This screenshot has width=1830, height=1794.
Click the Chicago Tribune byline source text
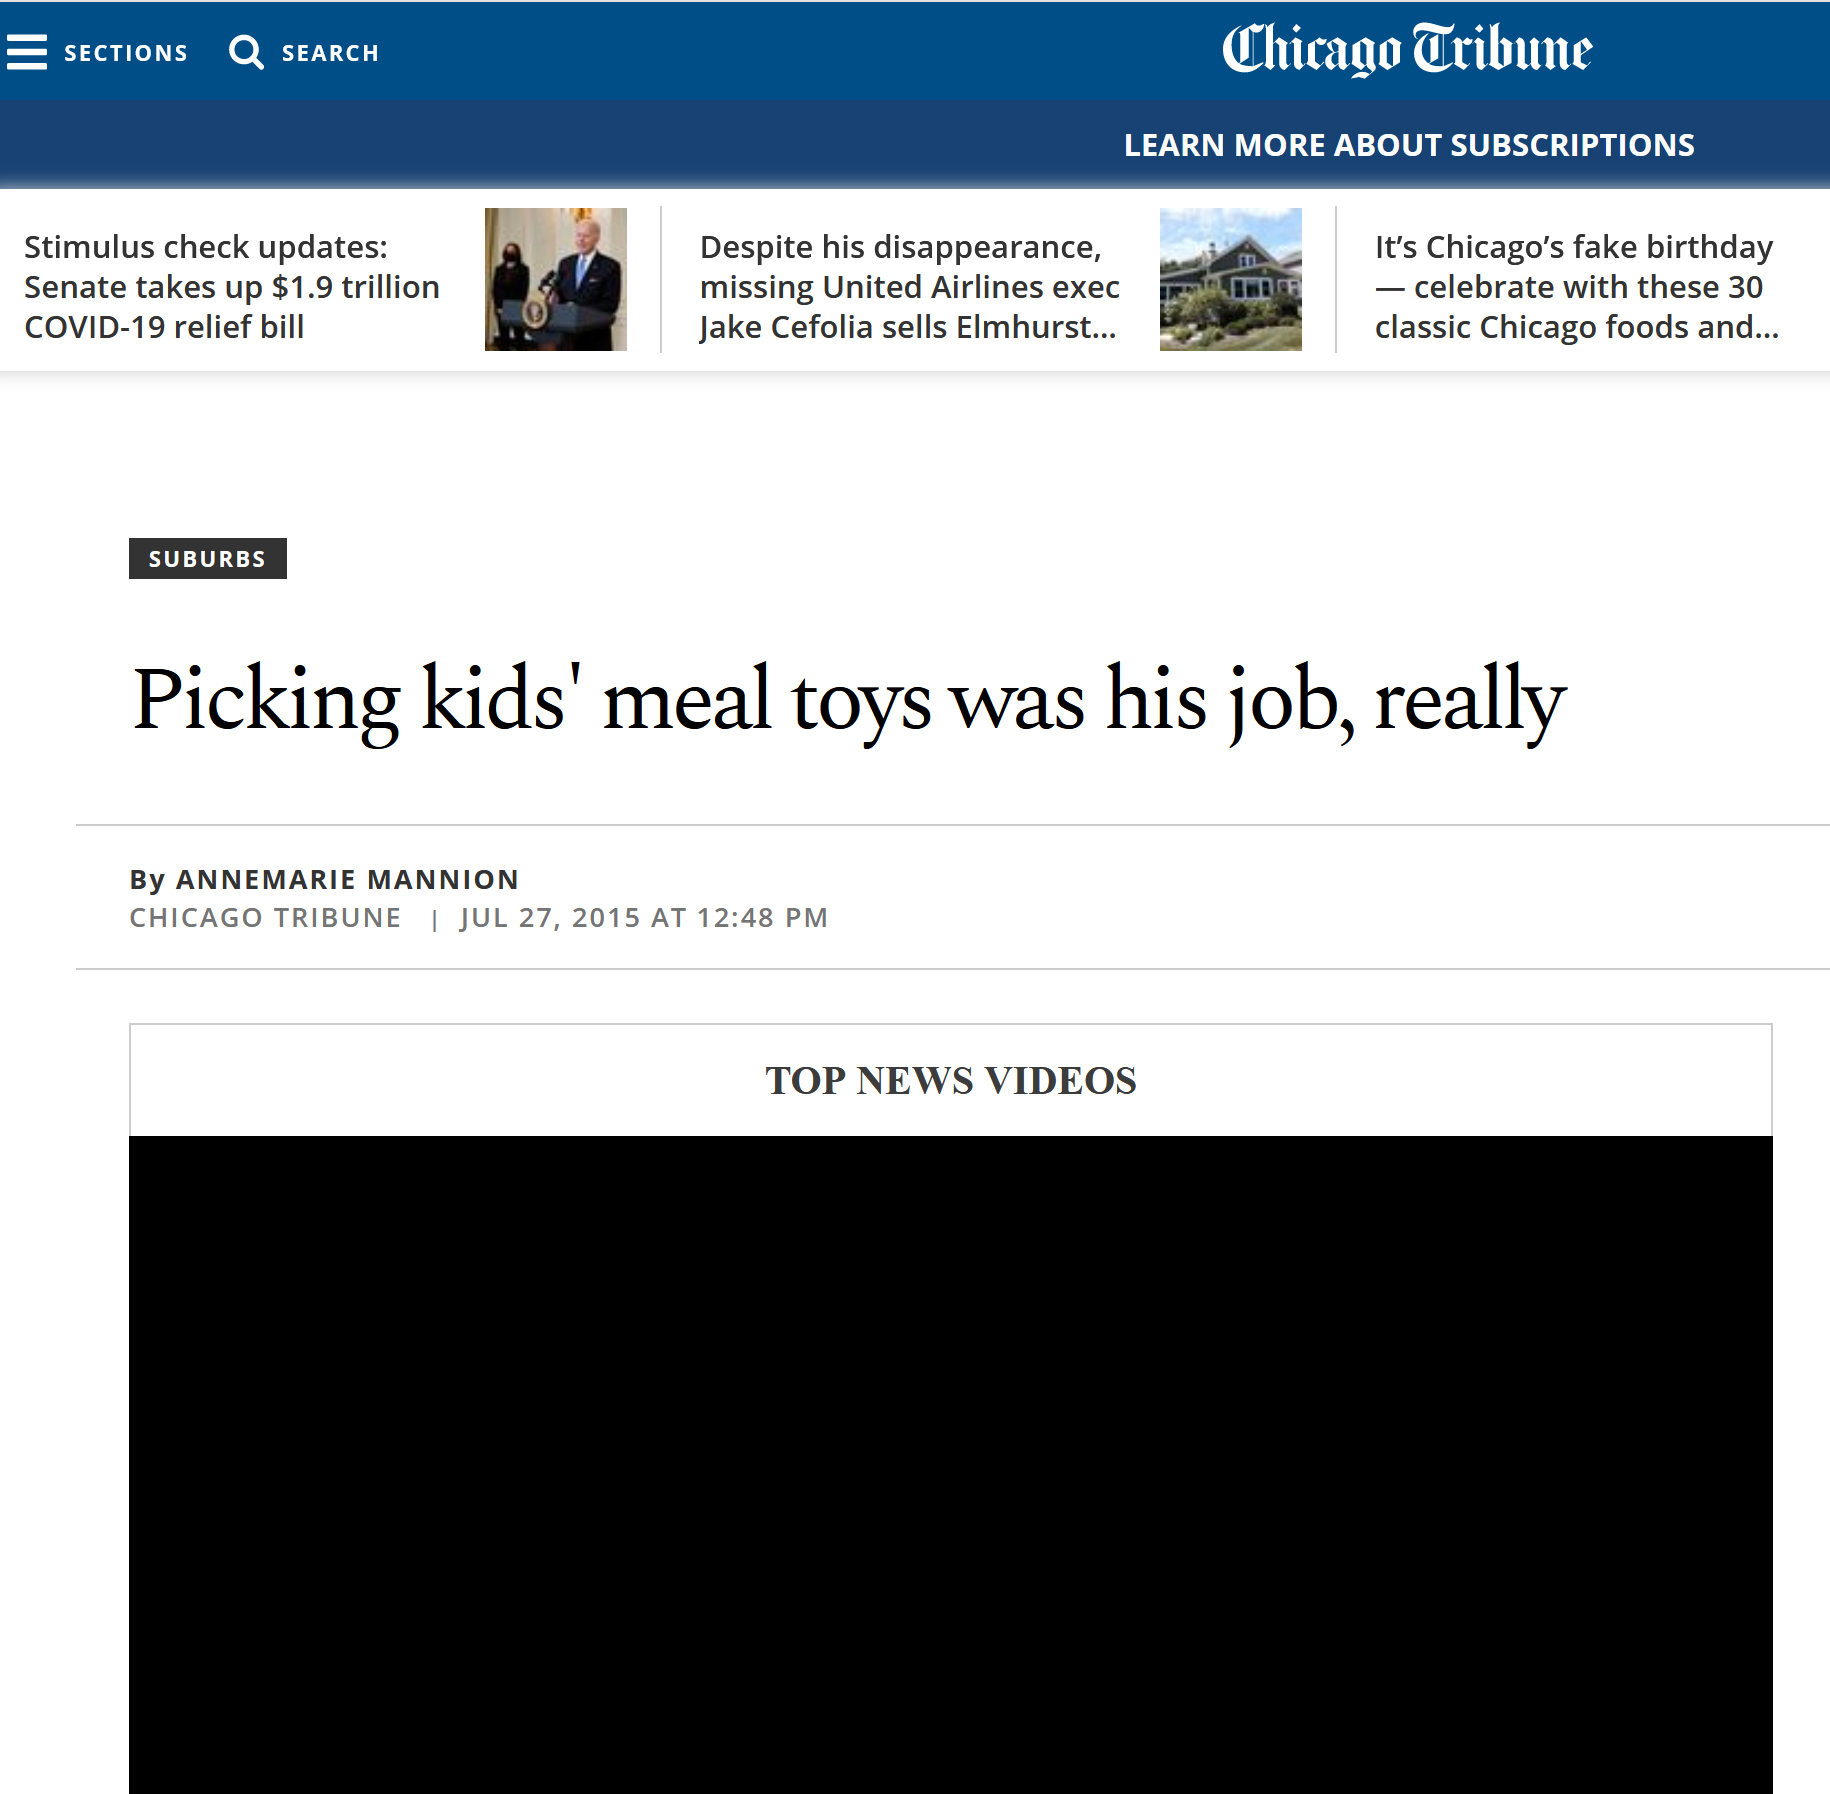pyautogui.click(x=265, y=918)
